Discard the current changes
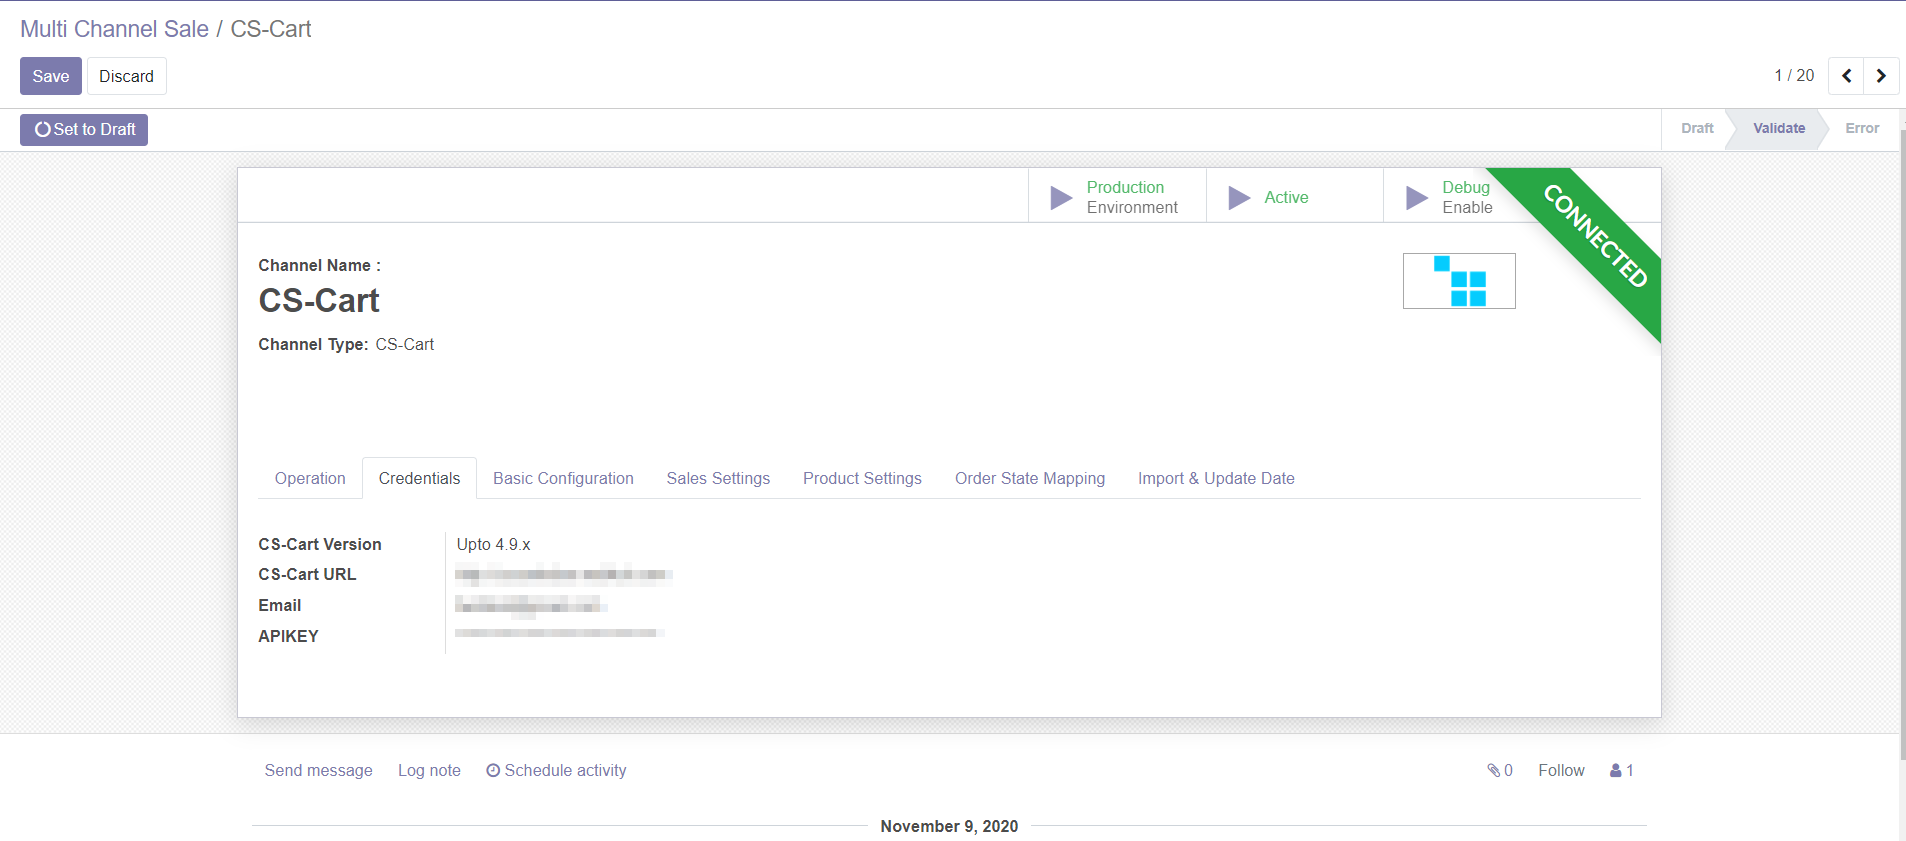This screenshot has height=841, width=1906. 126,76
